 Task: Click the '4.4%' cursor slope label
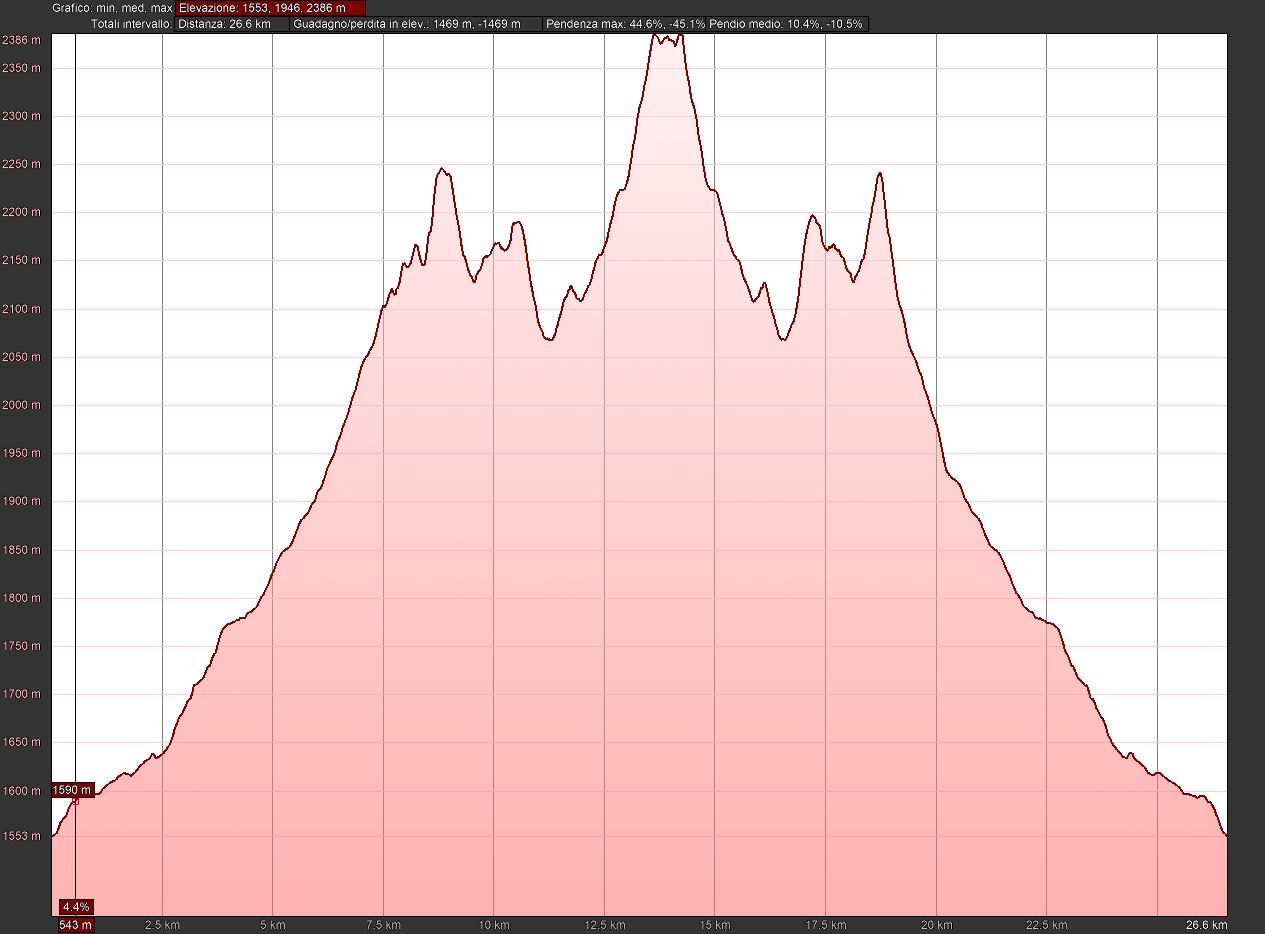(76, 907)
